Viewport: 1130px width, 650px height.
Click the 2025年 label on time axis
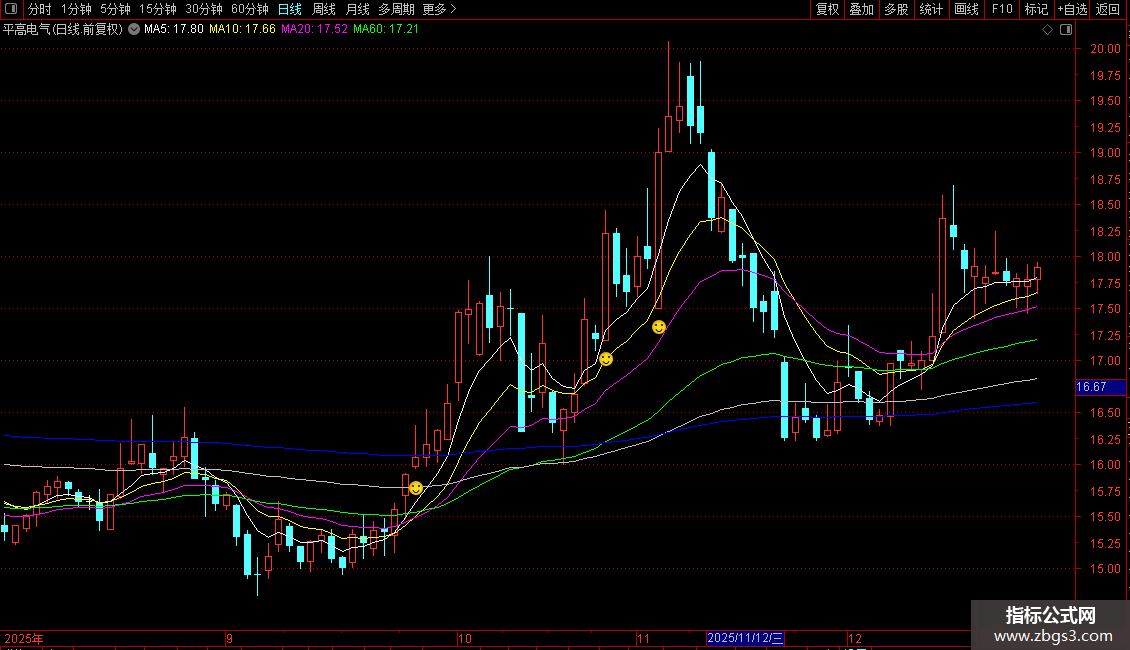coord(24,638)
